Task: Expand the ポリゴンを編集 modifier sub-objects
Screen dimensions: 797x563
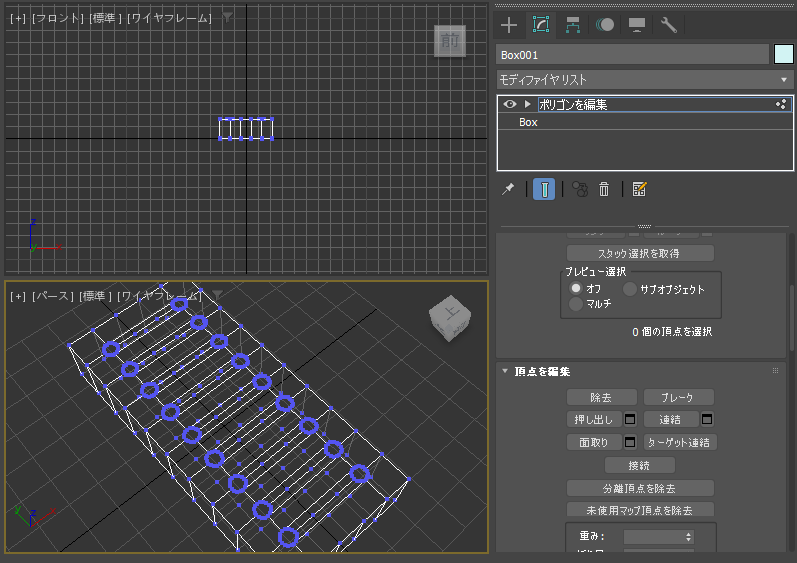Action: click(x=528, y=104)
